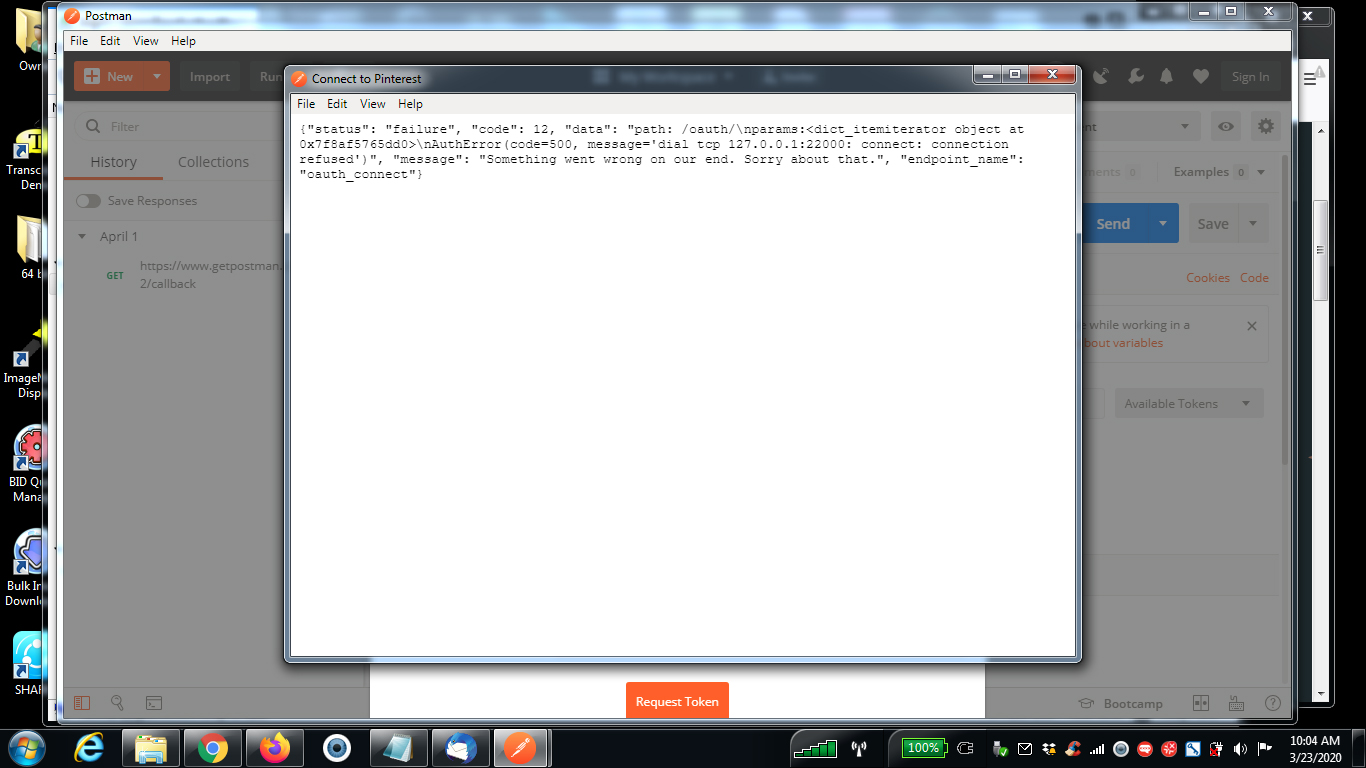The image size is (1366, 768).
Task: Click the green signal strength bars icon
Action: 815,747
